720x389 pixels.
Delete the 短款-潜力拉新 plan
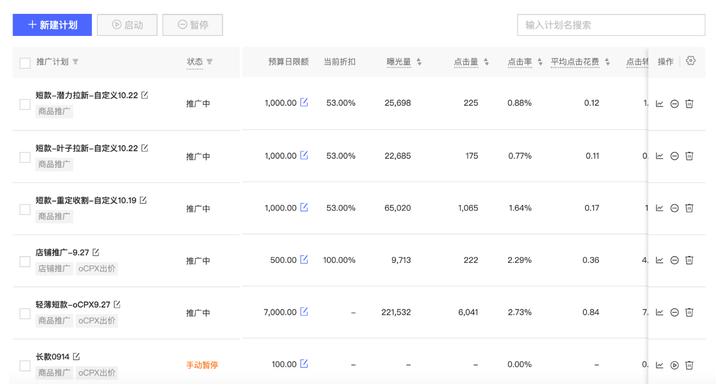click(x=689, y=104)
